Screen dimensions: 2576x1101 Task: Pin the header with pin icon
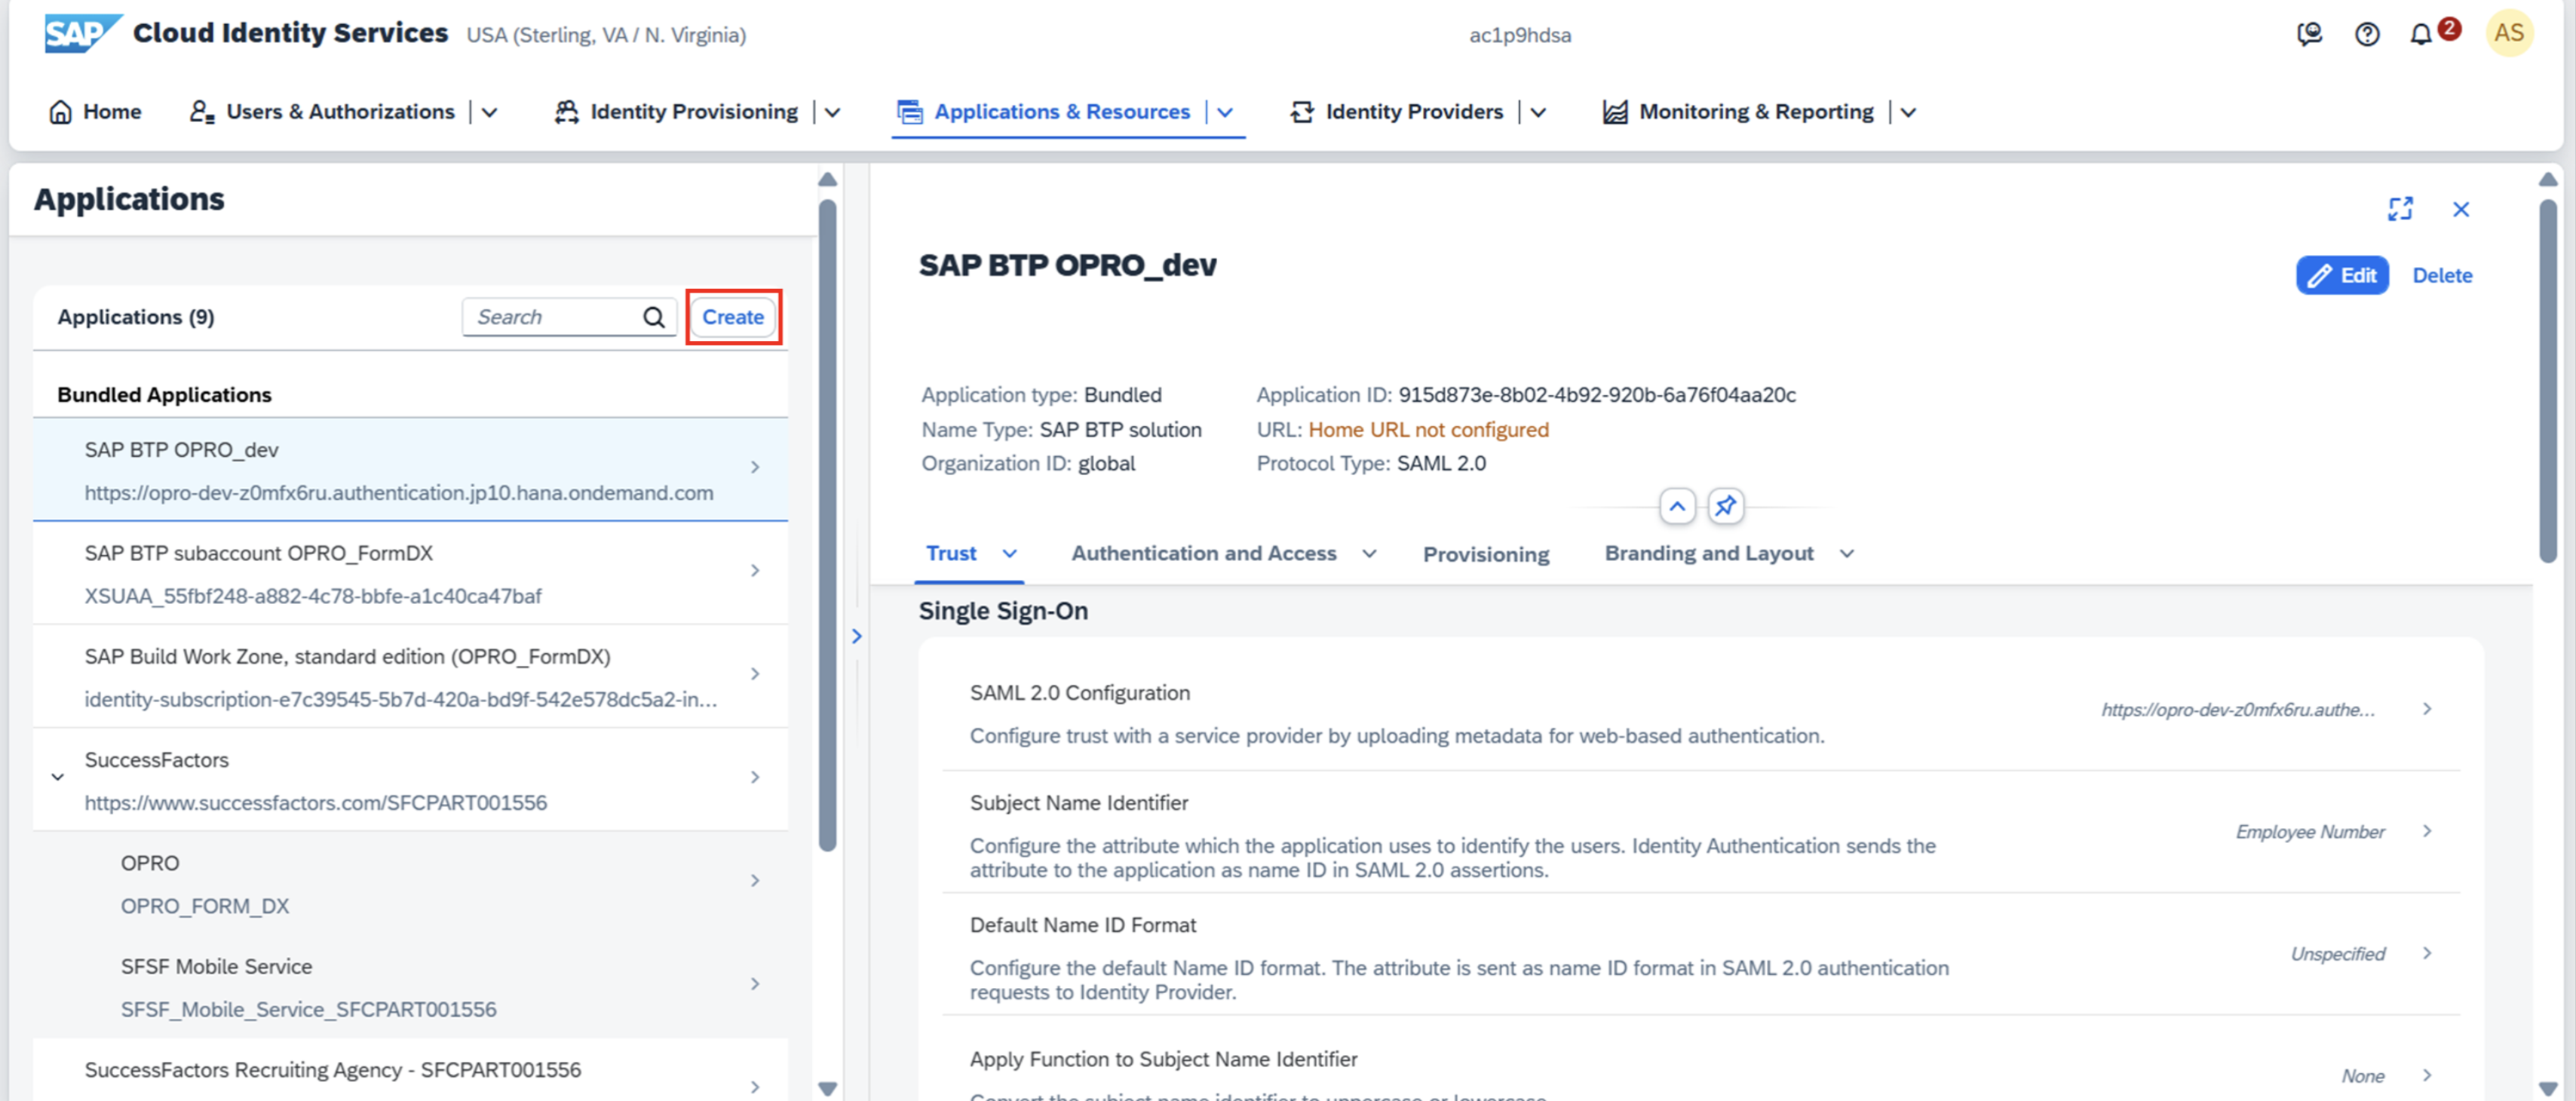(x=1725, y=507)
